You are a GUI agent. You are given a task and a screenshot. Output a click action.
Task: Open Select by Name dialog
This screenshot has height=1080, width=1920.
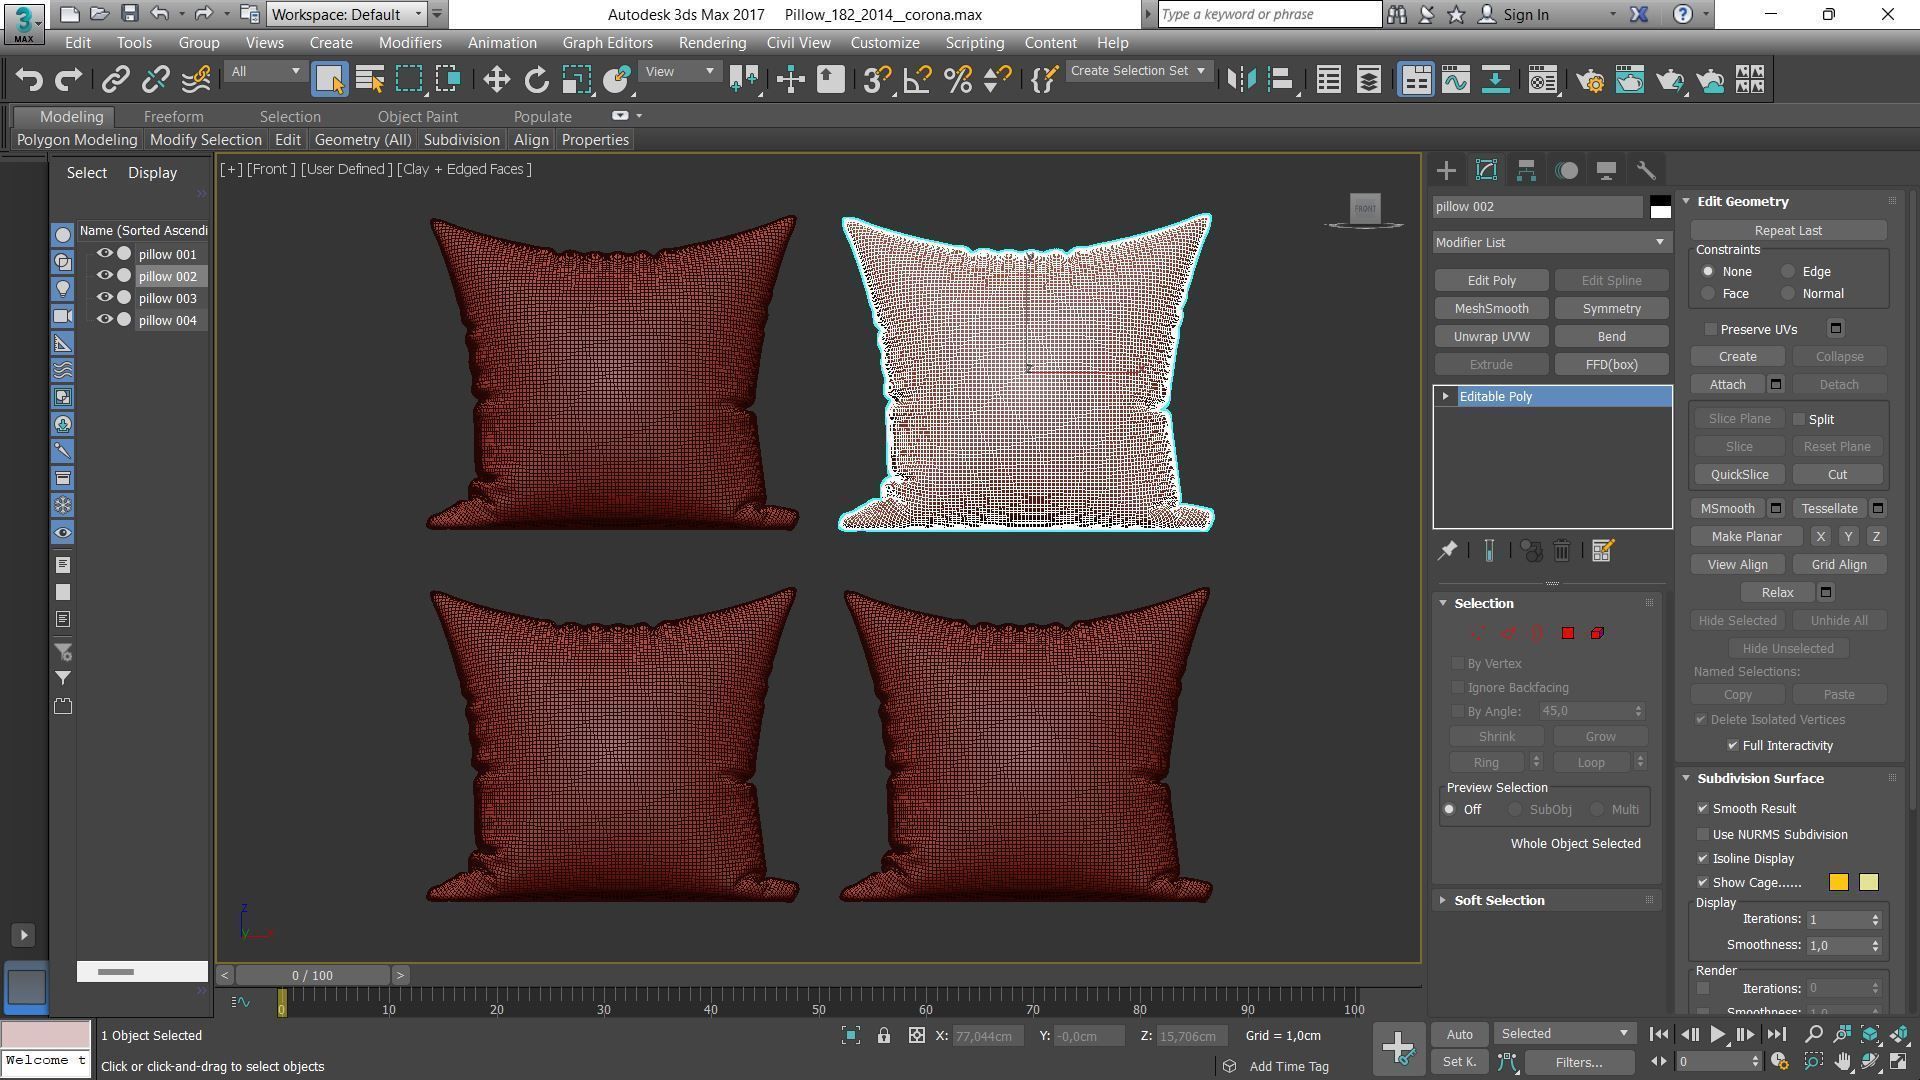click(370, 80)
